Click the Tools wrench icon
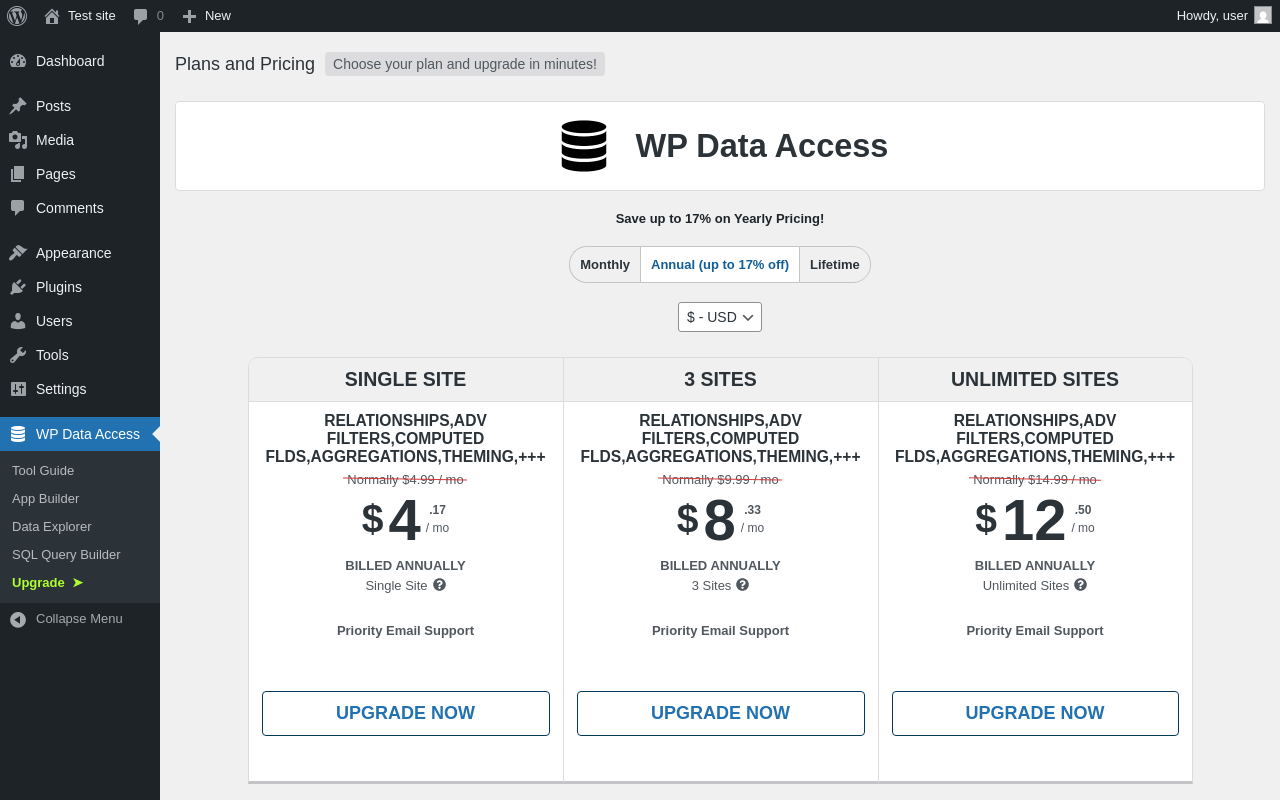This screenshot has width=1280, height=800. click(18, 355)
